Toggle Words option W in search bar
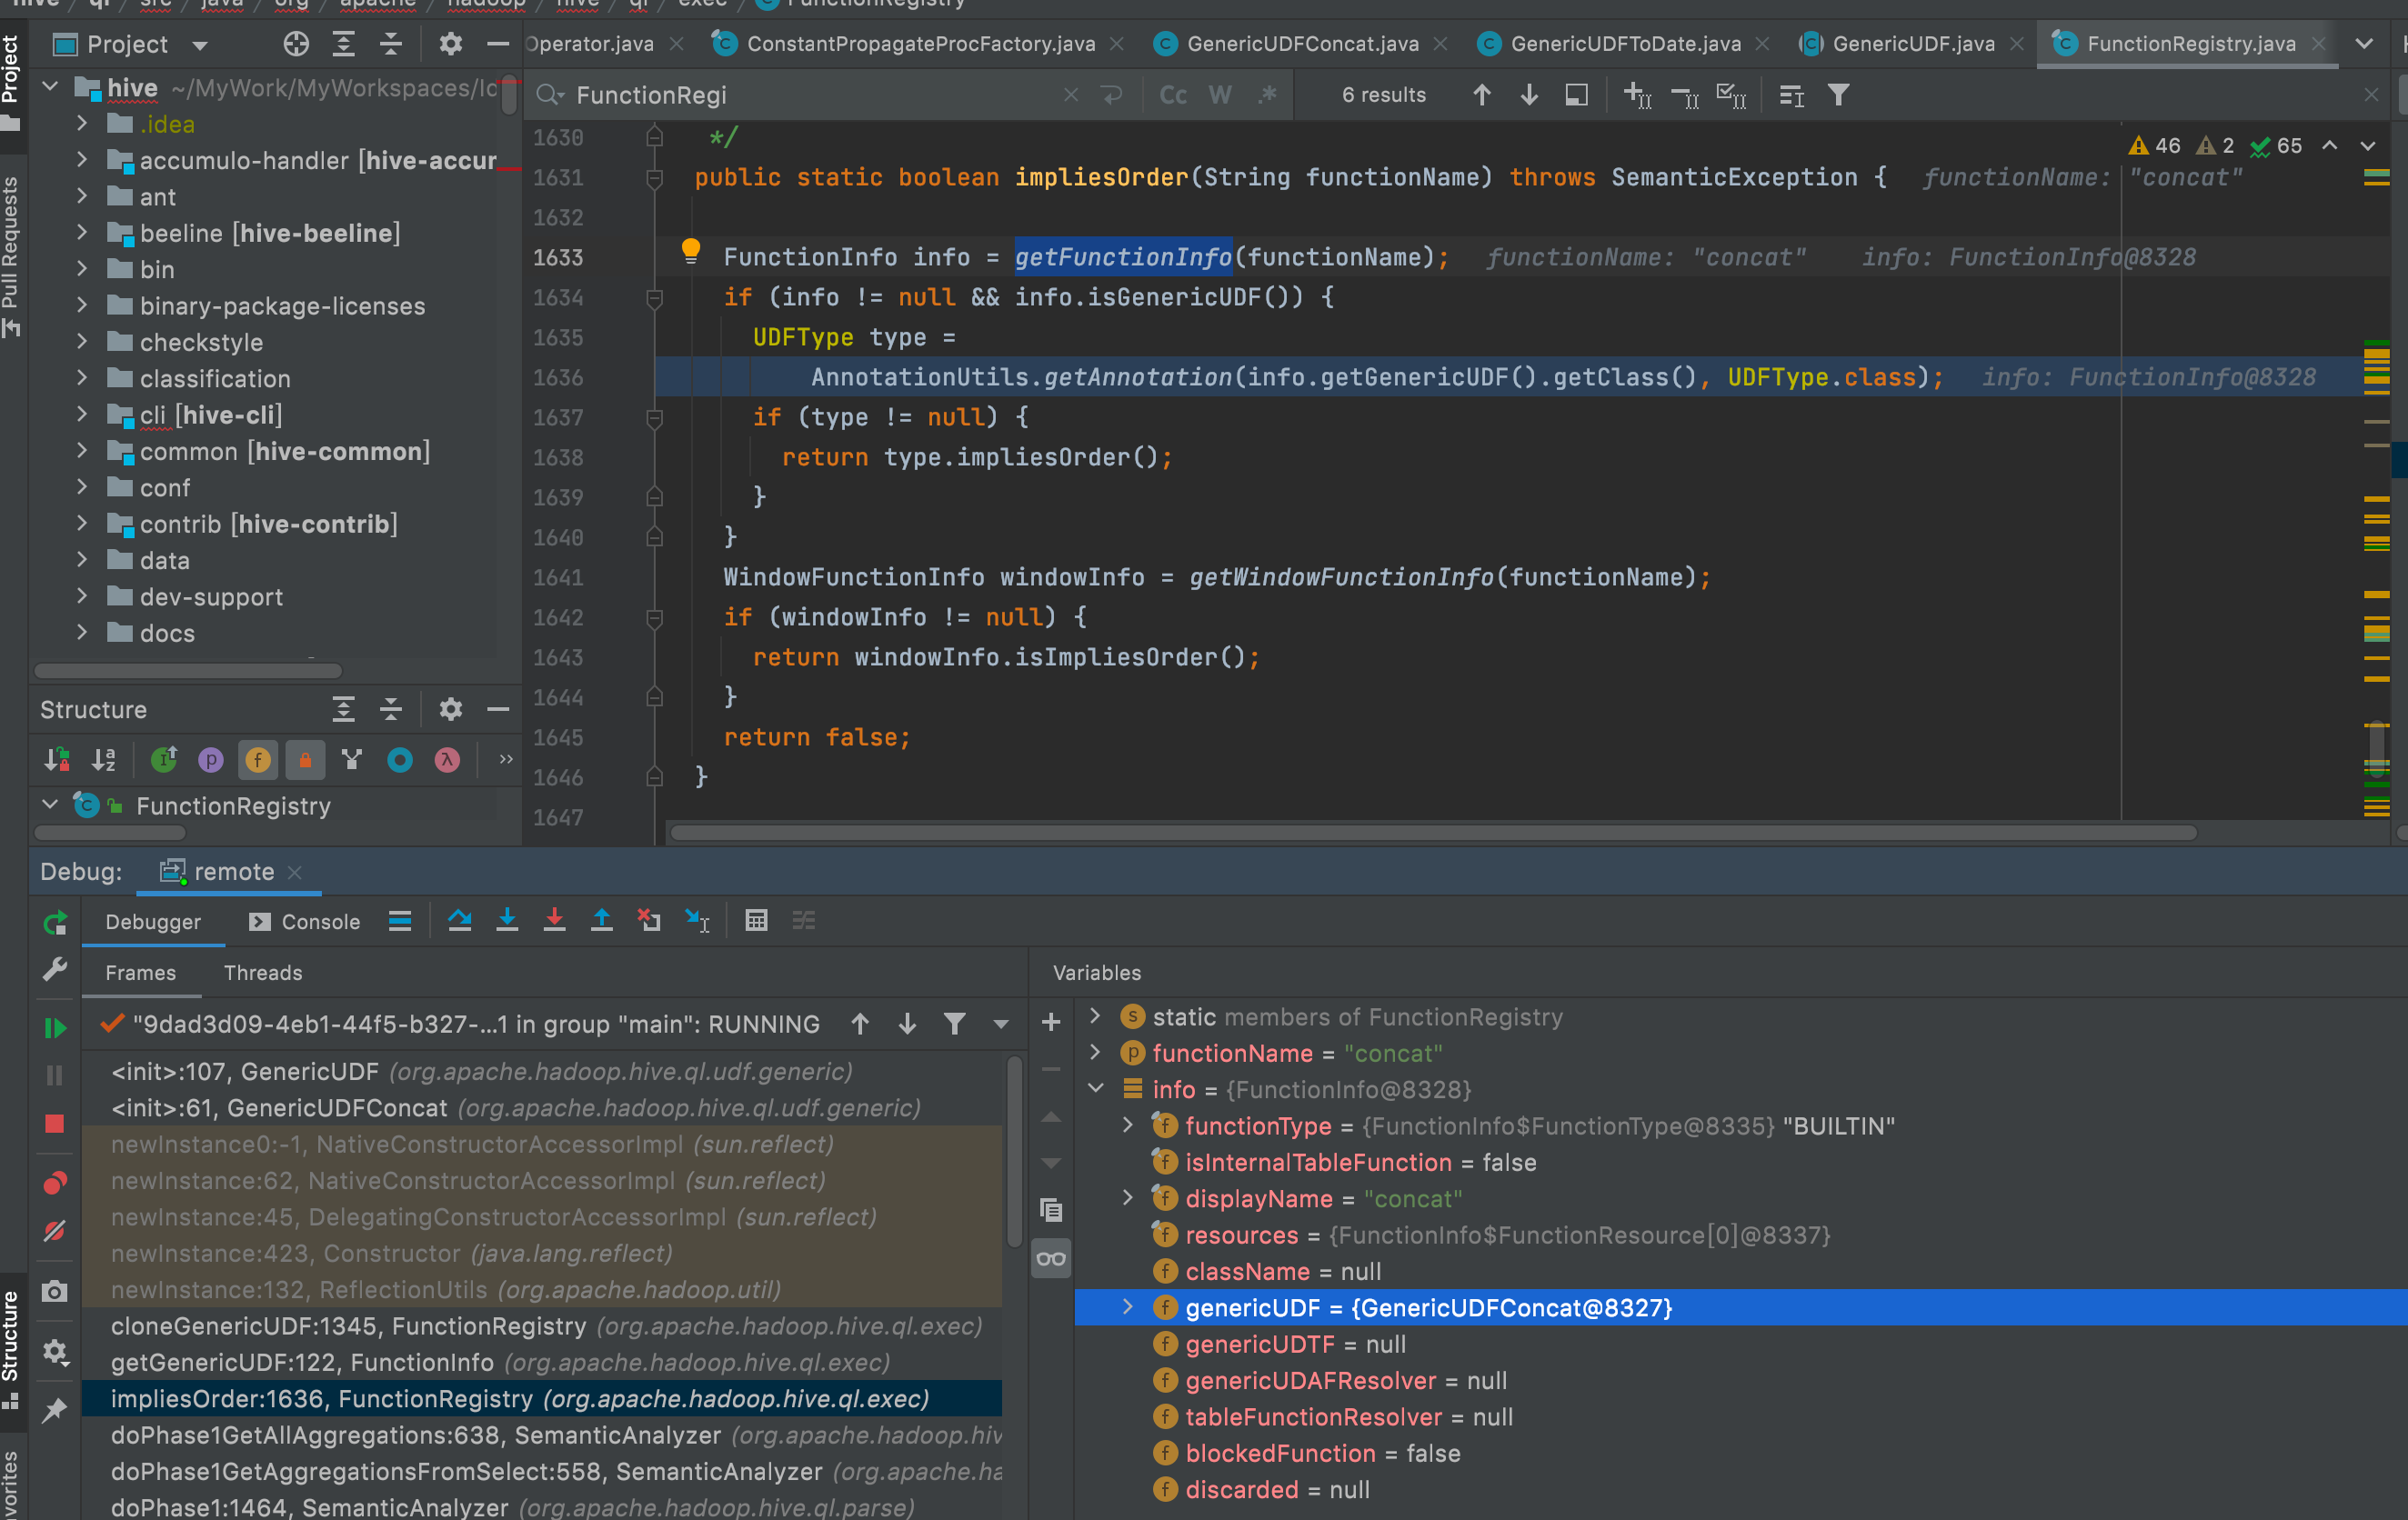The image size is (2408, 1520). [1219, 95]
